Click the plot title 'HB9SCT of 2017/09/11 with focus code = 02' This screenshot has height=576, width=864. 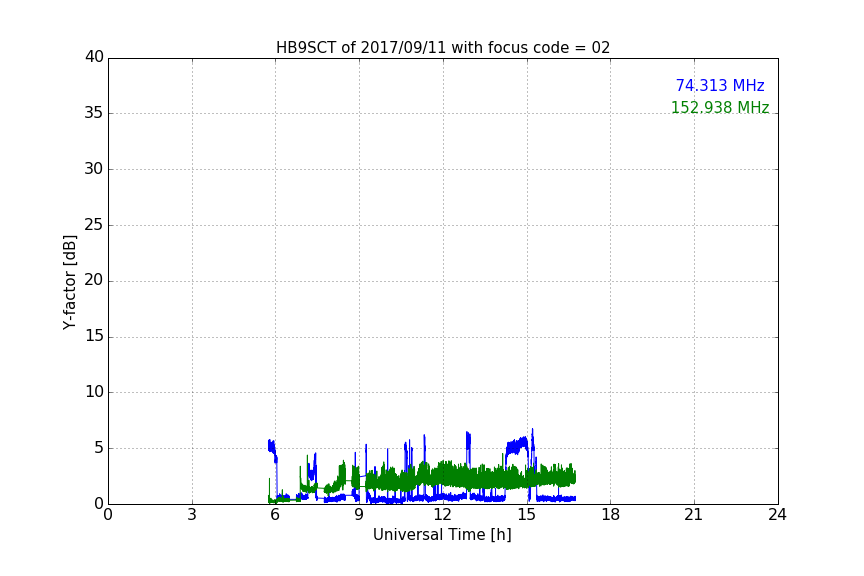[442, 47]
